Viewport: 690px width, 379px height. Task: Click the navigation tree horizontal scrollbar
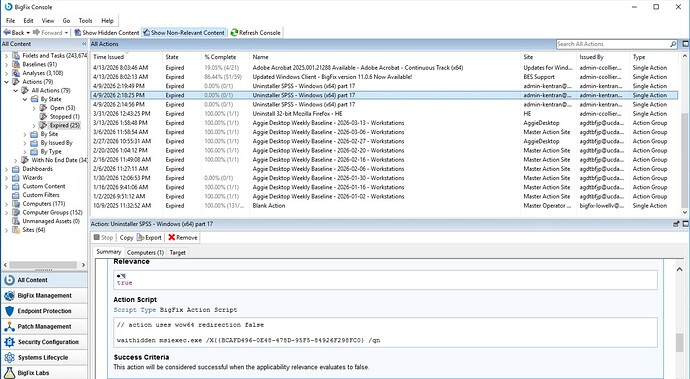pyautogui.click(x=44, y=265)
